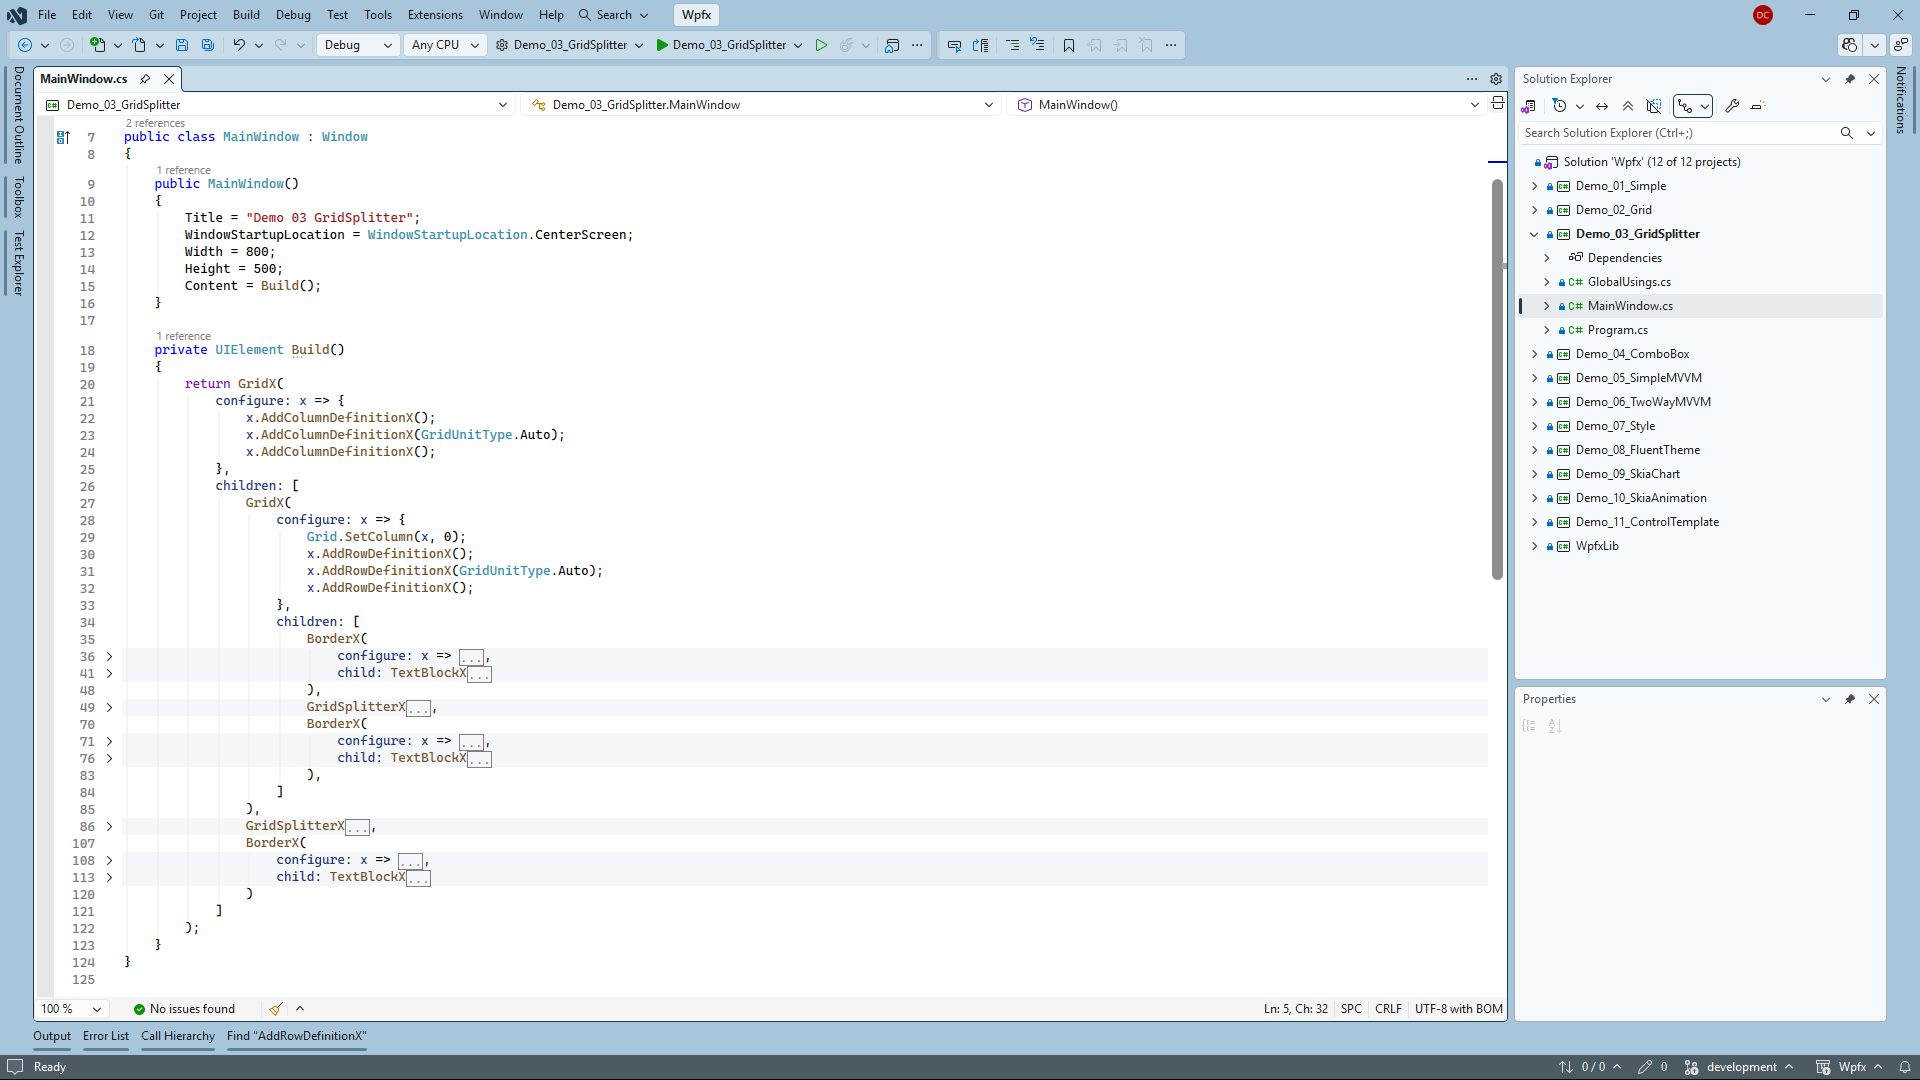Click the notification bell in the status bar
The width and height of the screenshot is (1920, 1080).
[x=1905, y=1067]
